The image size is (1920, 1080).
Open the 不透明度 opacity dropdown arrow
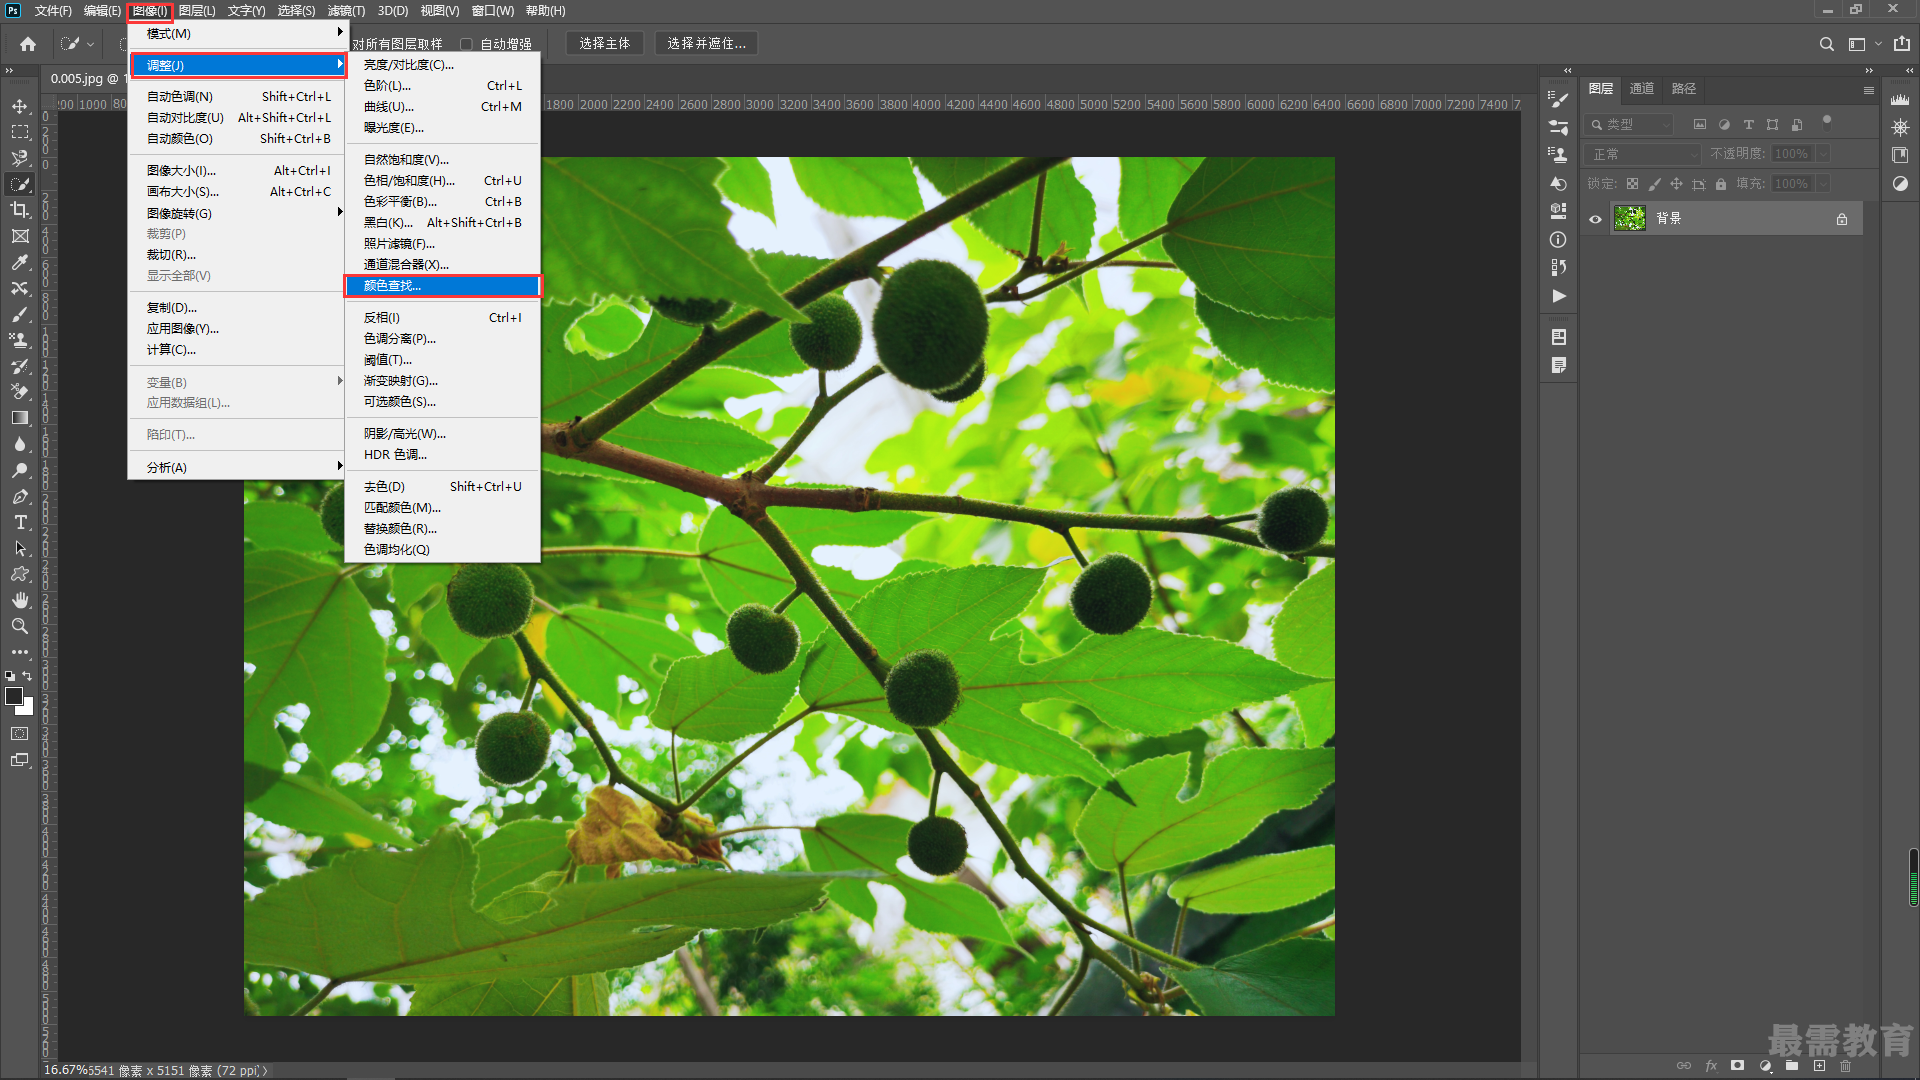(1823, 154)
